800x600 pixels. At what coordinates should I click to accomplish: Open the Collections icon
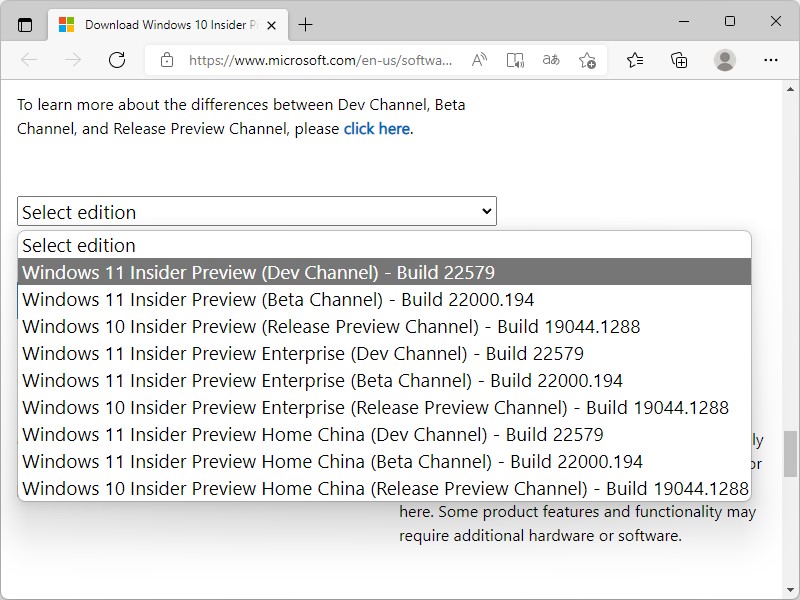(x=679, y=60)
